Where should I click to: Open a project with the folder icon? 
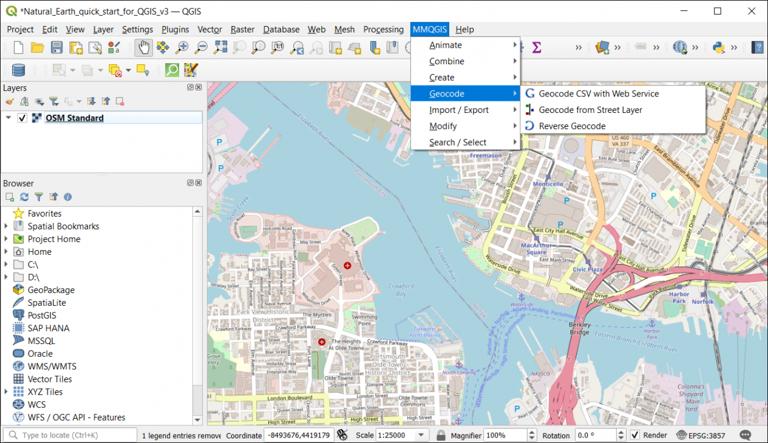(x=37, y=48)
